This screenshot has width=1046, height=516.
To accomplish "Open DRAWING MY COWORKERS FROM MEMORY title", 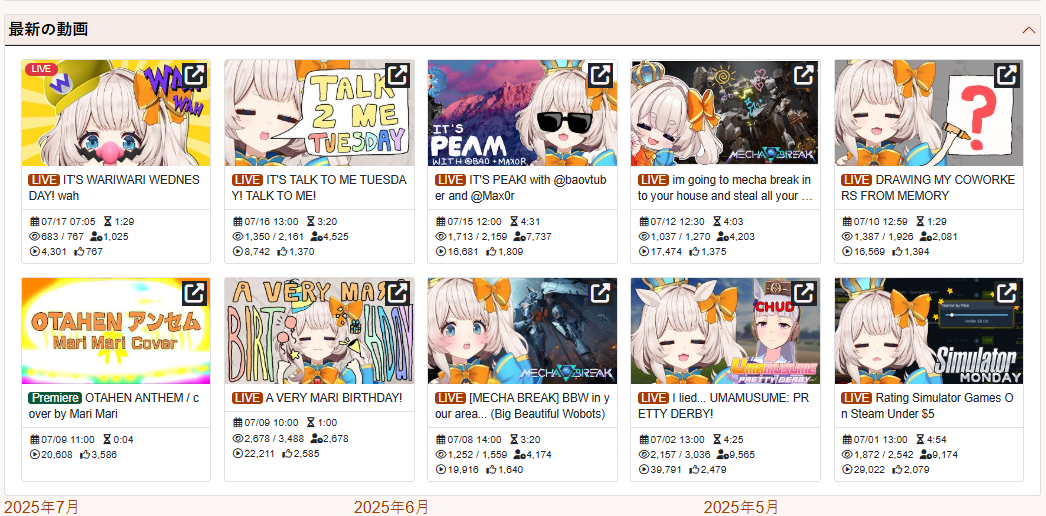I will coord(928,188).
